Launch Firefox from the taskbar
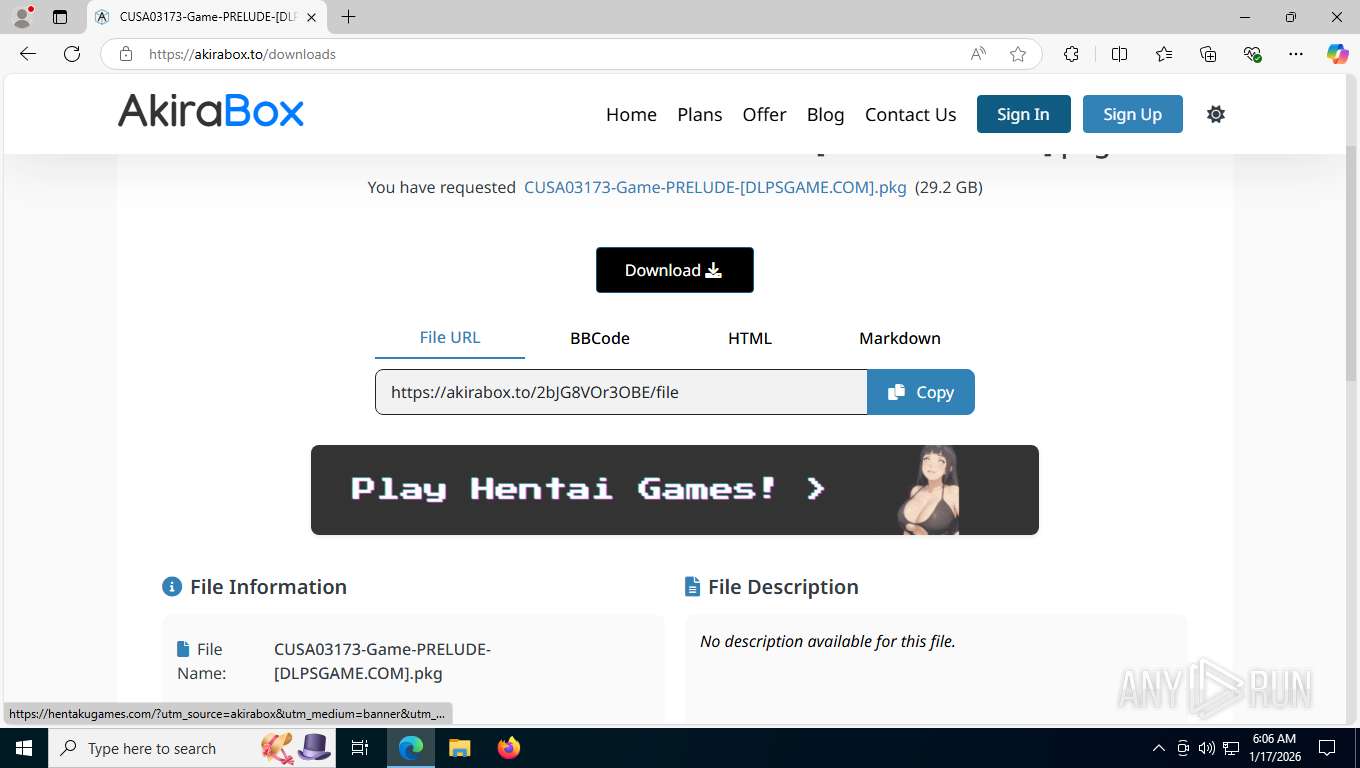 pyautogui.click(x=508, y=748)
